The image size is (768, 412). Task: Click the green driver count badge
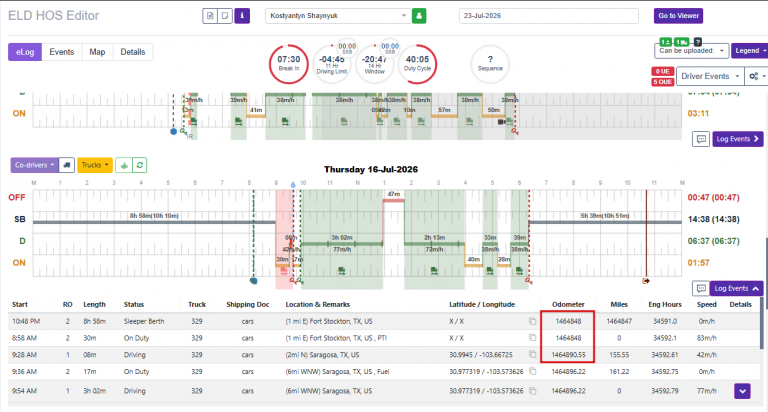point(666,42)
